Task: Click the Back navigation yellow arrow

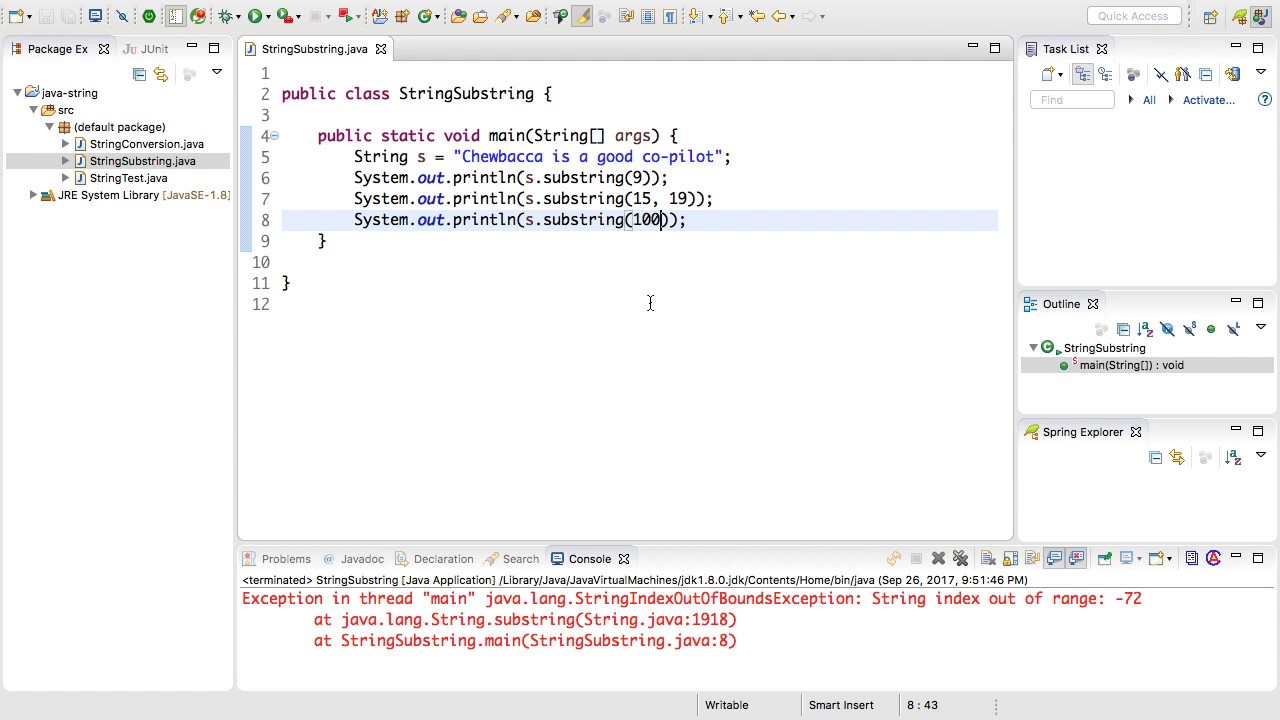Action: 779,16
